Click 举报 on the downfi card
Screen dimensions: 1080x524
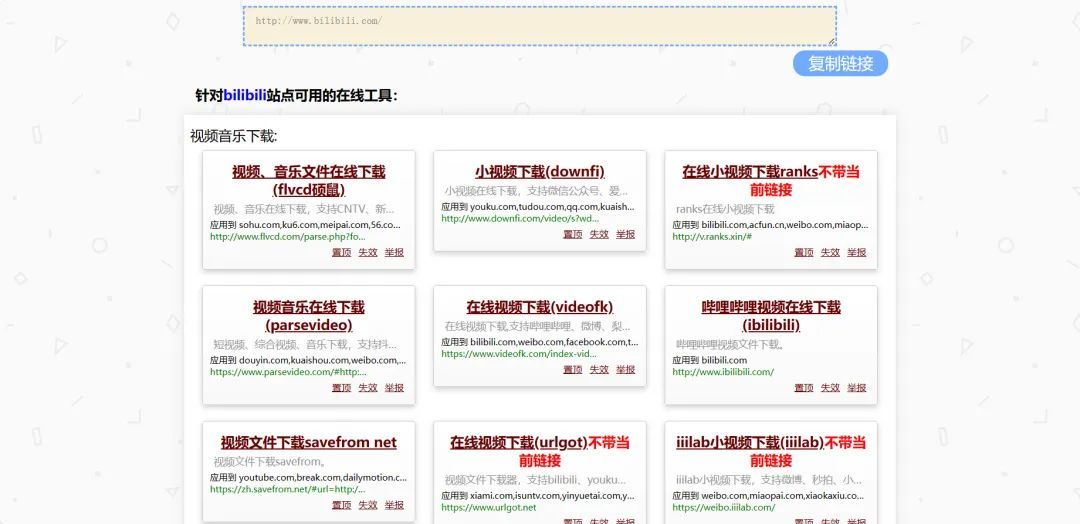[625, 234]
